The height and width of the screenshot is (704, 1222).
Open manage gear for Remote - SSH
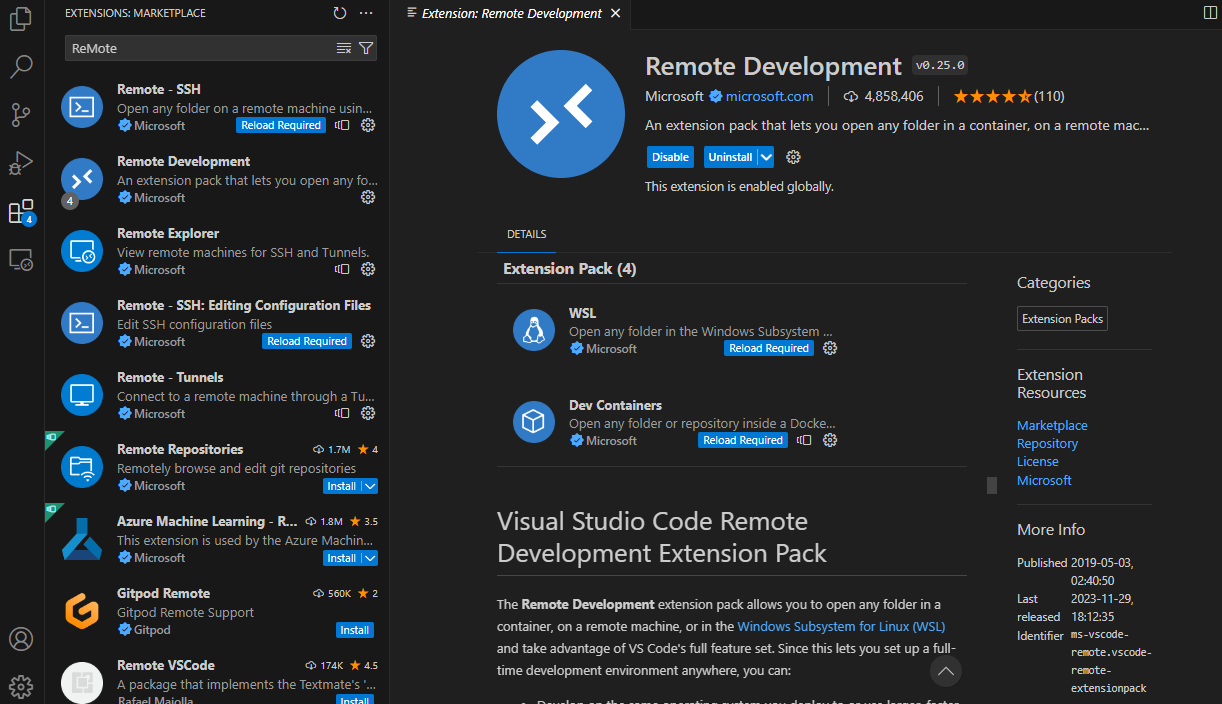point(368,125)
